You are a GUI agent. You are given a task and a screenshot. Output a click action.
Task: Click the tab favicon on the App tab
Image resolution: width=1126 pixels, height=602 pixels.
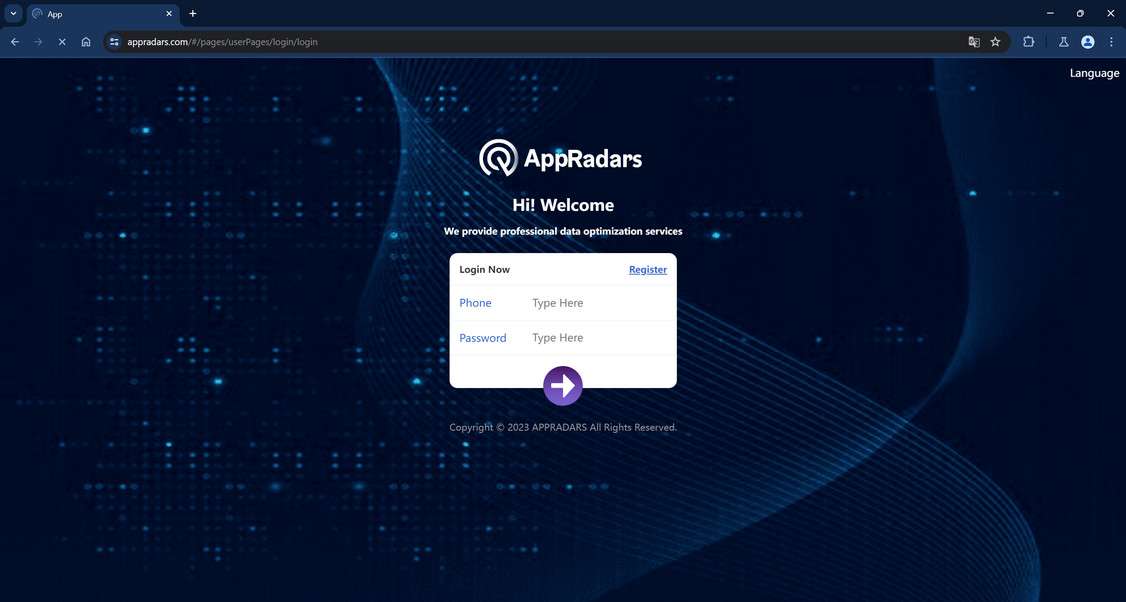point(36,13)
